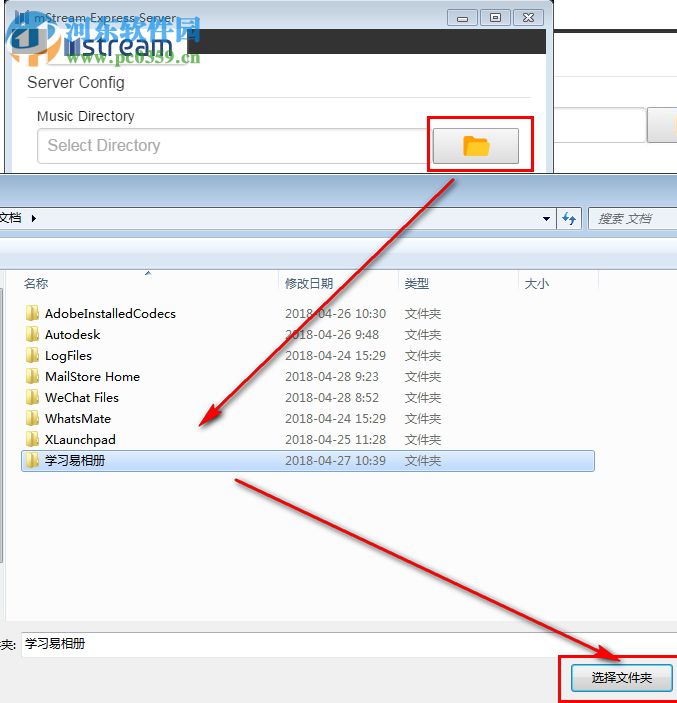
Task: Select the MailStore Home folder icon
Action: (x=32, y=377)
